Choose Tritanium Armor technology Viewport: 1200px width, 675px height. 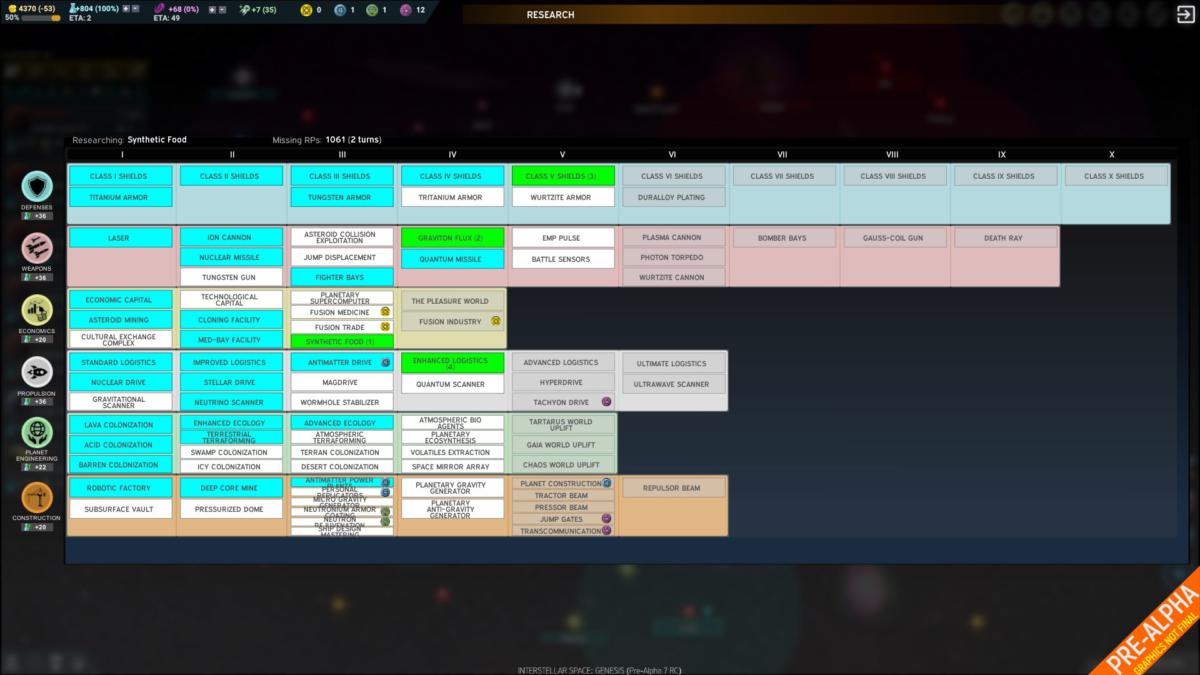[x=453, y=197]
